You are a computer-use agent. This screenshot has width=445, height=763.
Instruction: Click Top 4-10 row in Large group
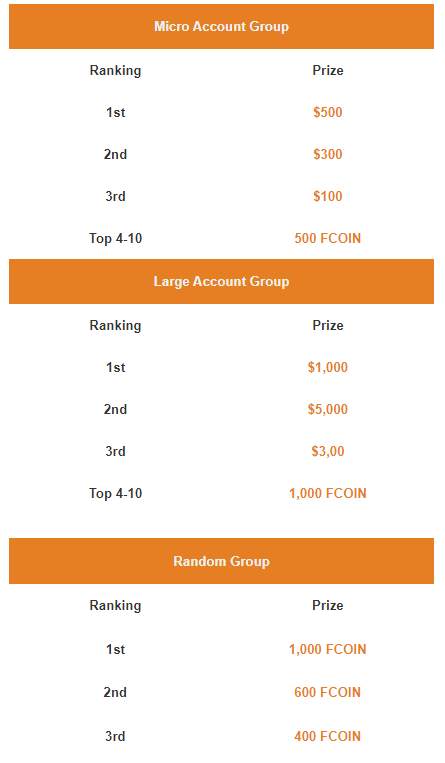pyautogui.click(x=222, y=493)
